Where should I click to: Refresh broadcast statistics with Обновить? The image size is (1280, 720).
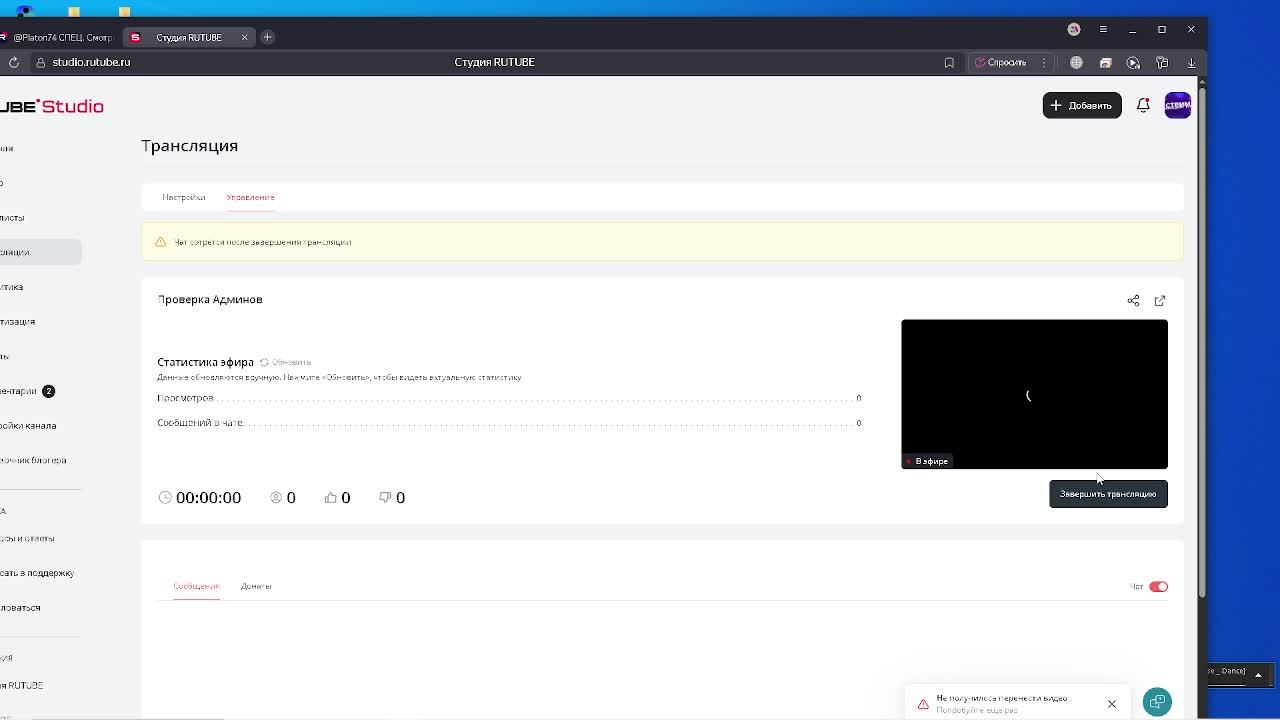click(x=286, y=362)
